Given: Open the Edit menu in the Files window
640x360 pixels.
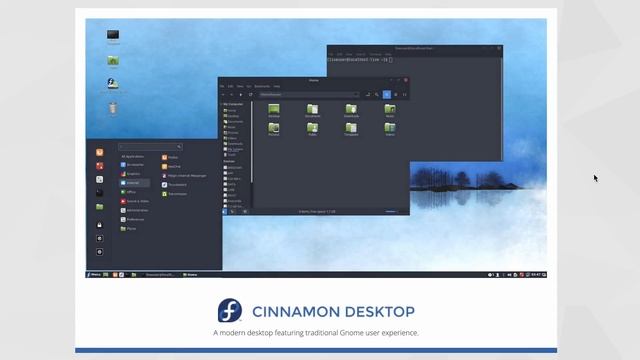Looking at the screenshot, I should 231,87.
